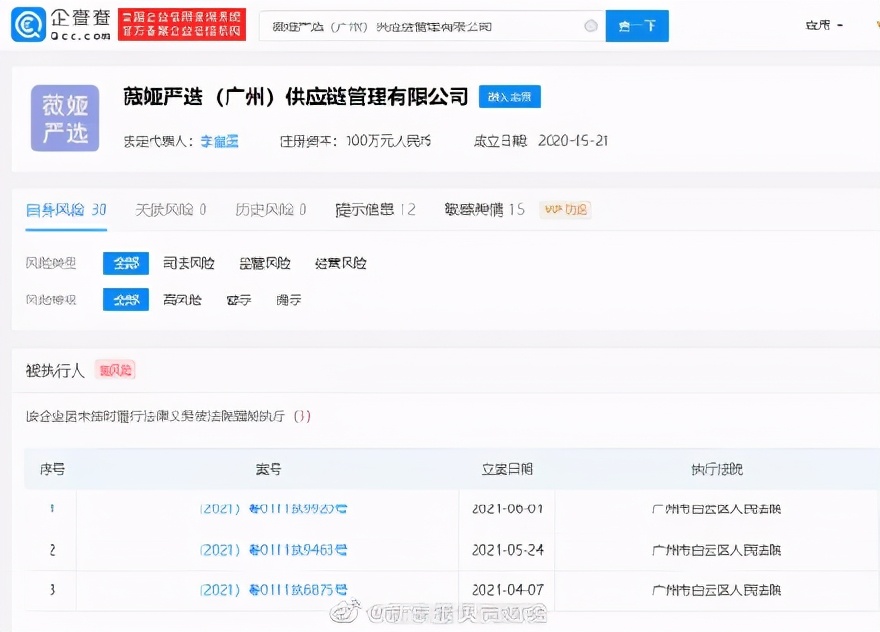880x632 pixels.
Task: Click the 企查查 logo icon at top left
Action: (x=26, y=24)
